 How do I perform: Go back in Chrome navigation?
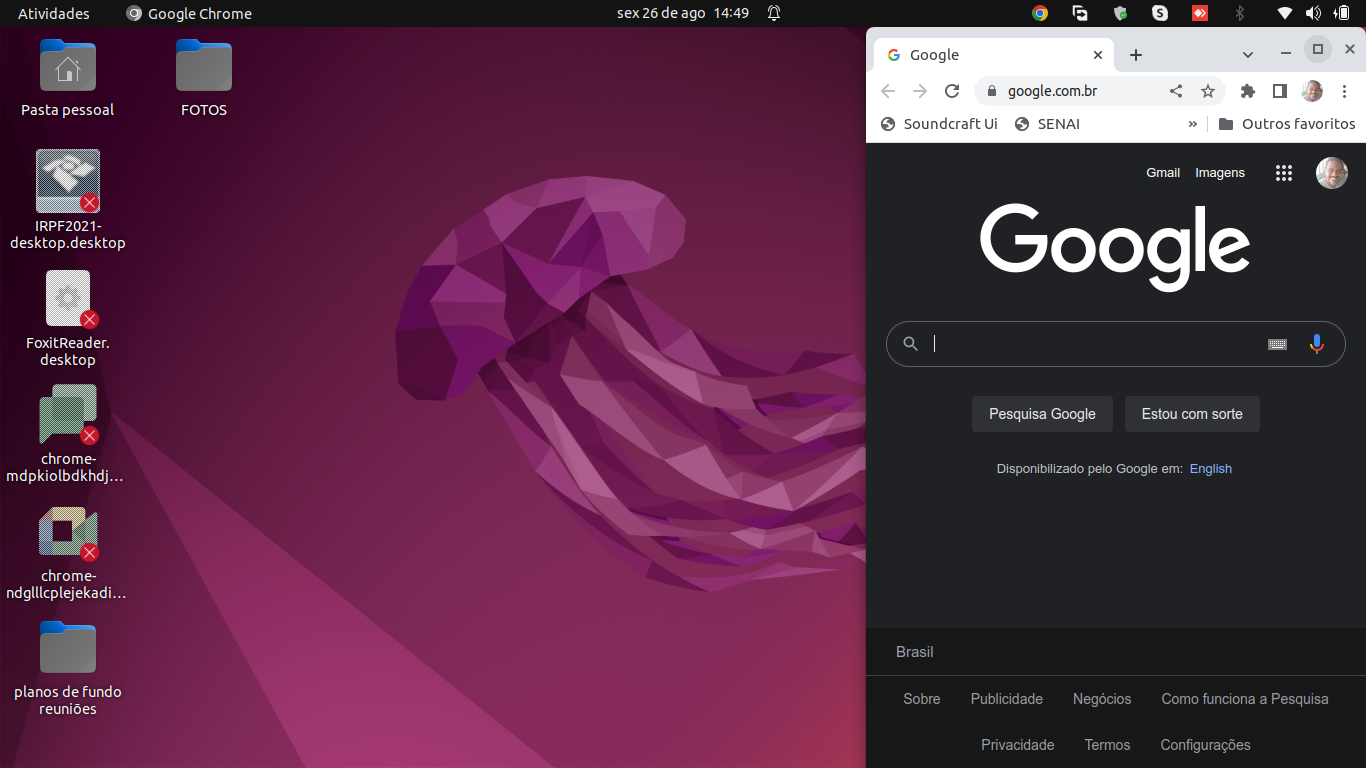888,91
